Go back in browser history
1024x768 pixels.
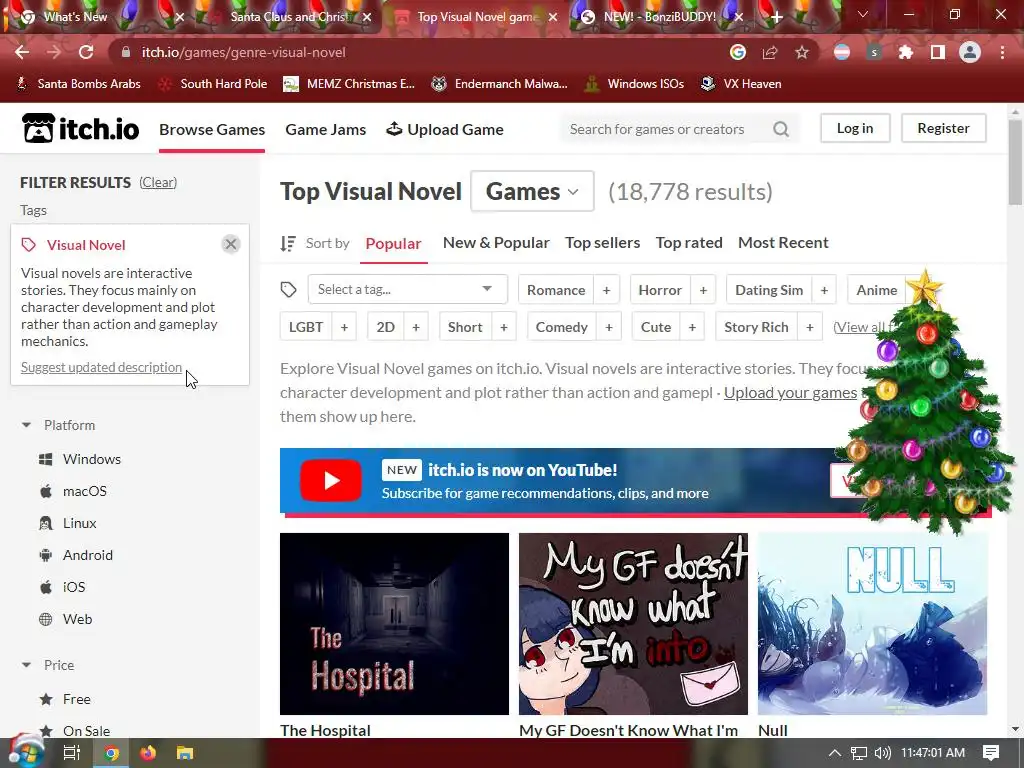(22, 52)
